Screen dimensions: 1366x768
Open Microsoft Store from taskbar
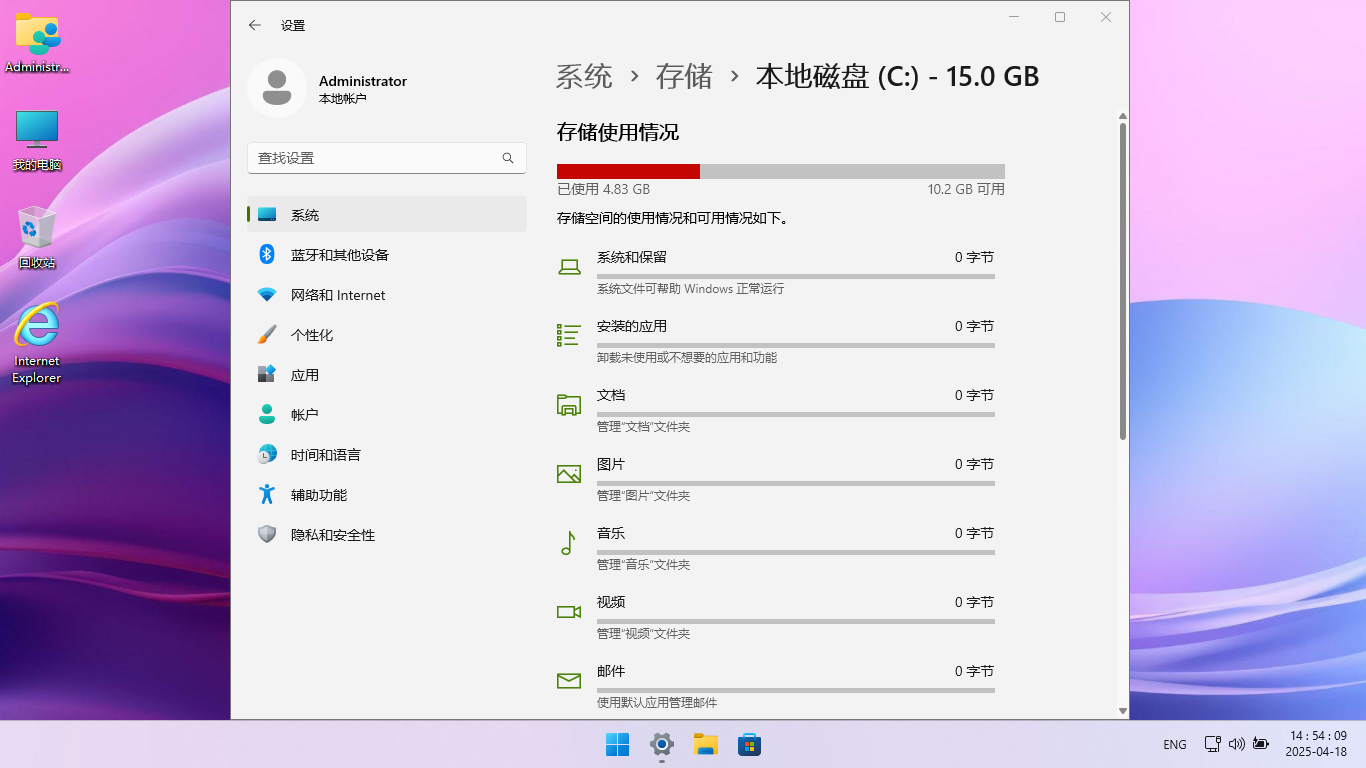point(750,744)
